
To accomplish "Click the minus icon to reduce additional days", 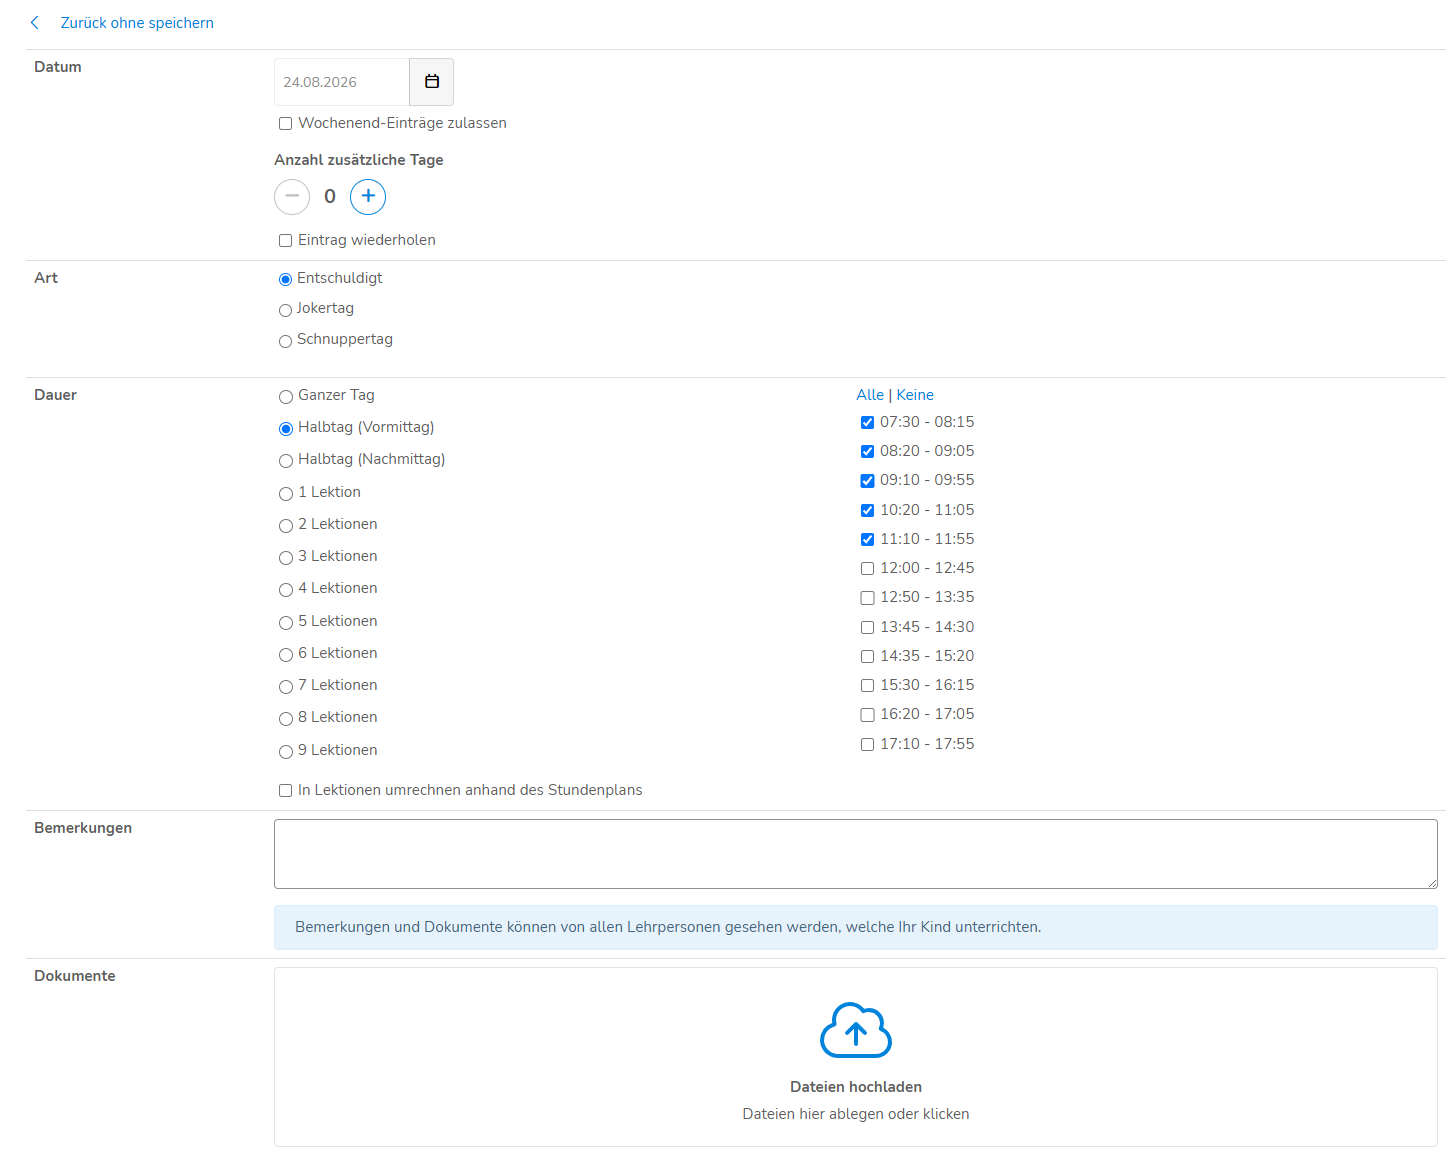I will (x=292, y=196).
